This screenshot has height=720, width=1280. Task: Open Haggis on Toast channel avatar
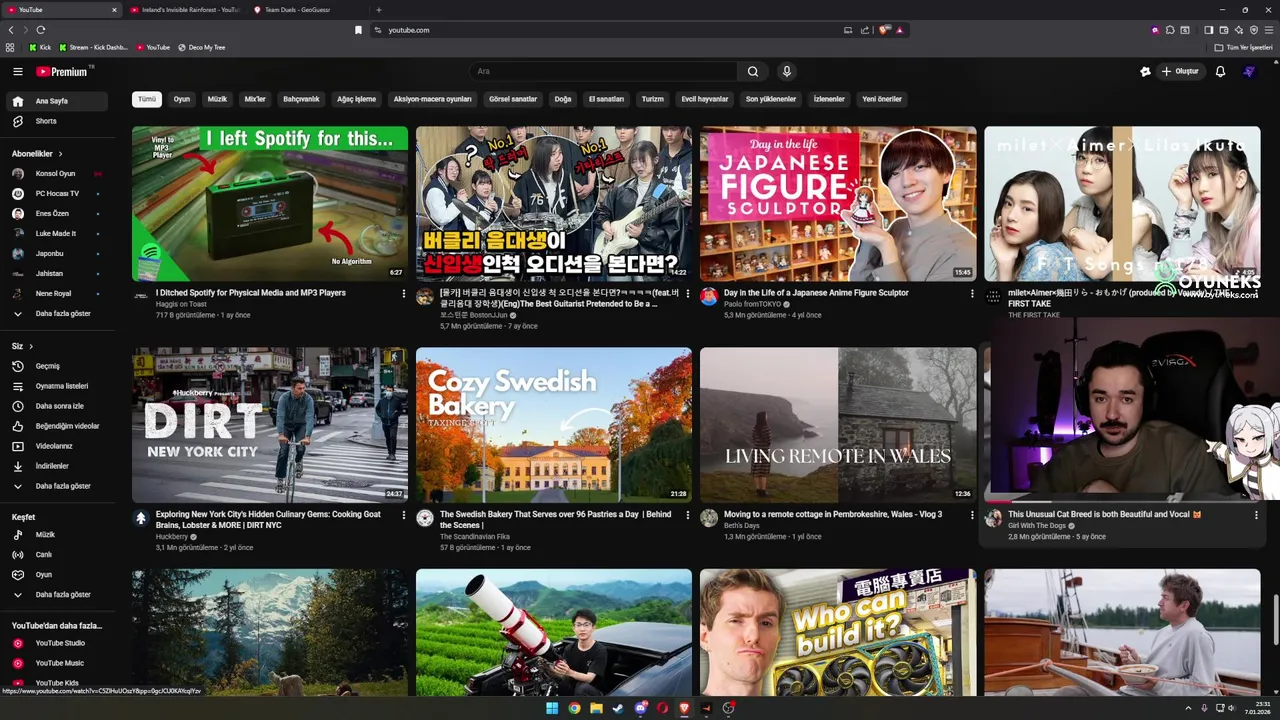click(x=141, y=296)
